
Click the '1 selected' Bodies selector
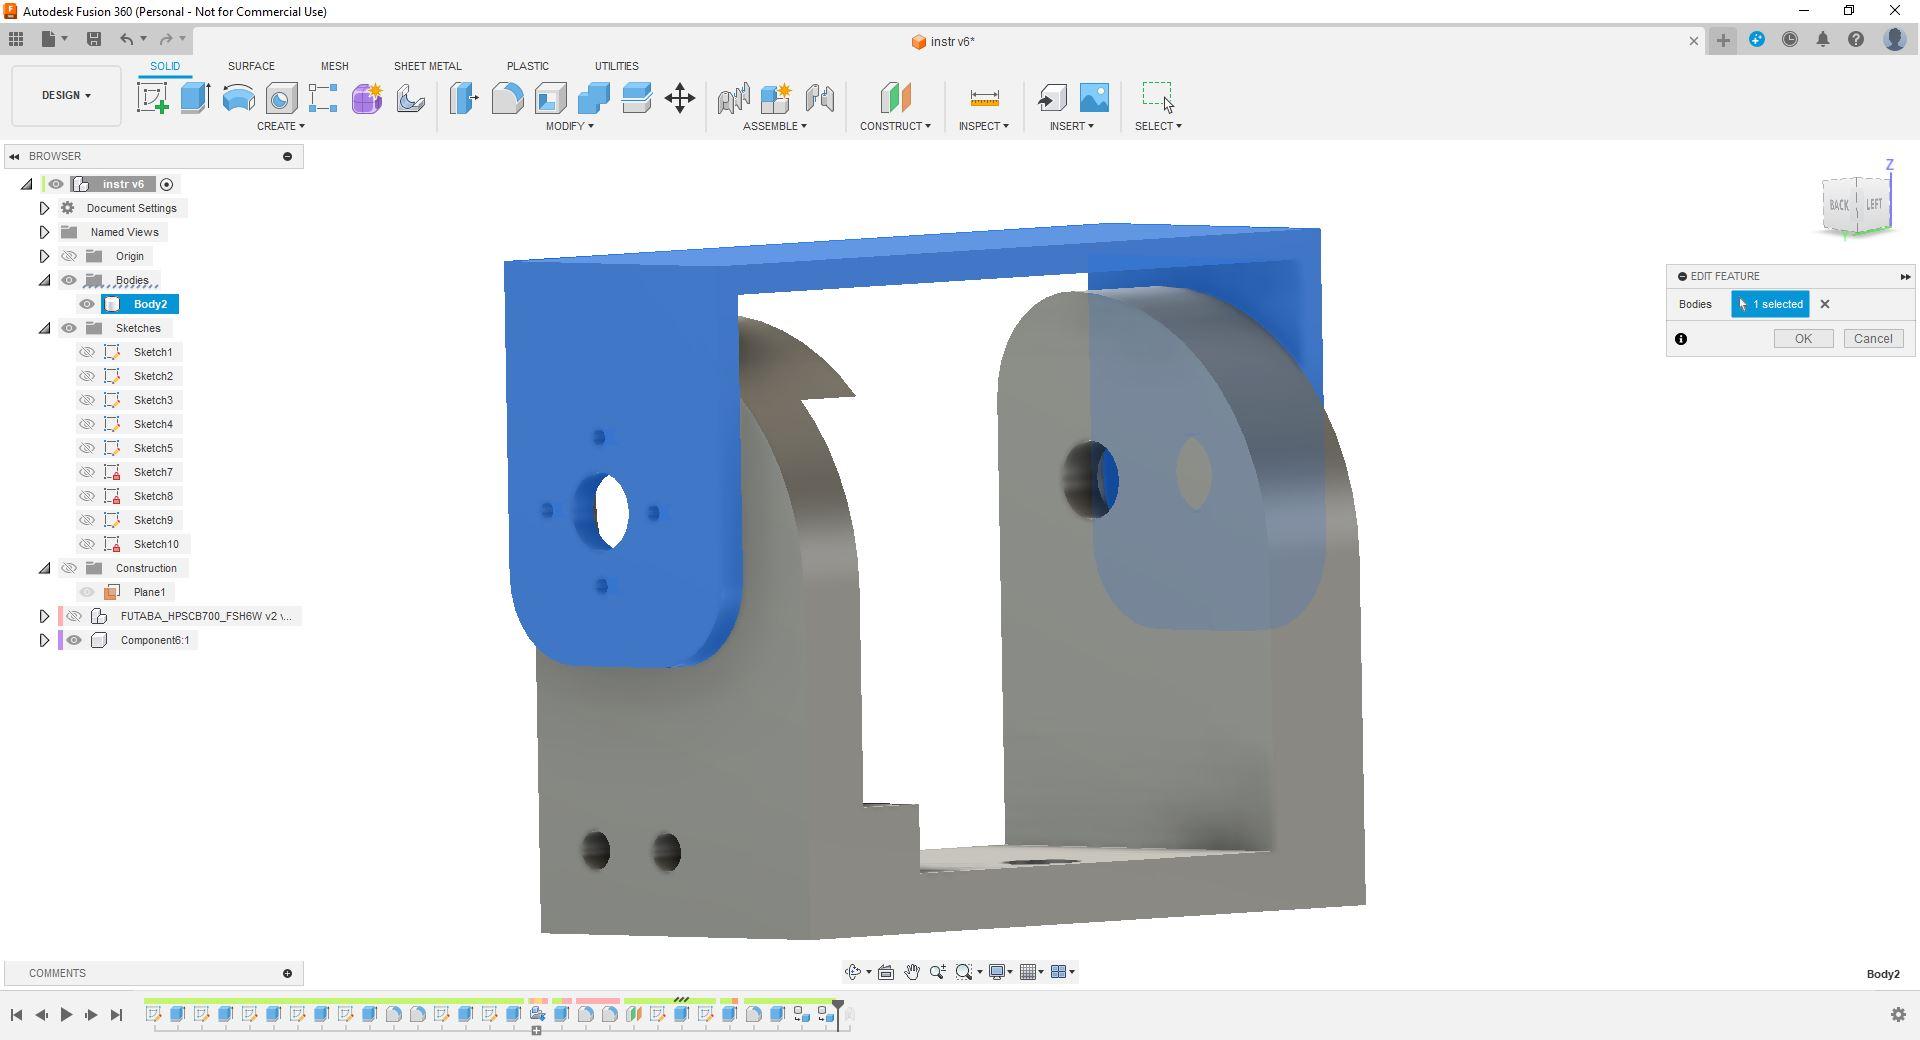[1770, 305]
